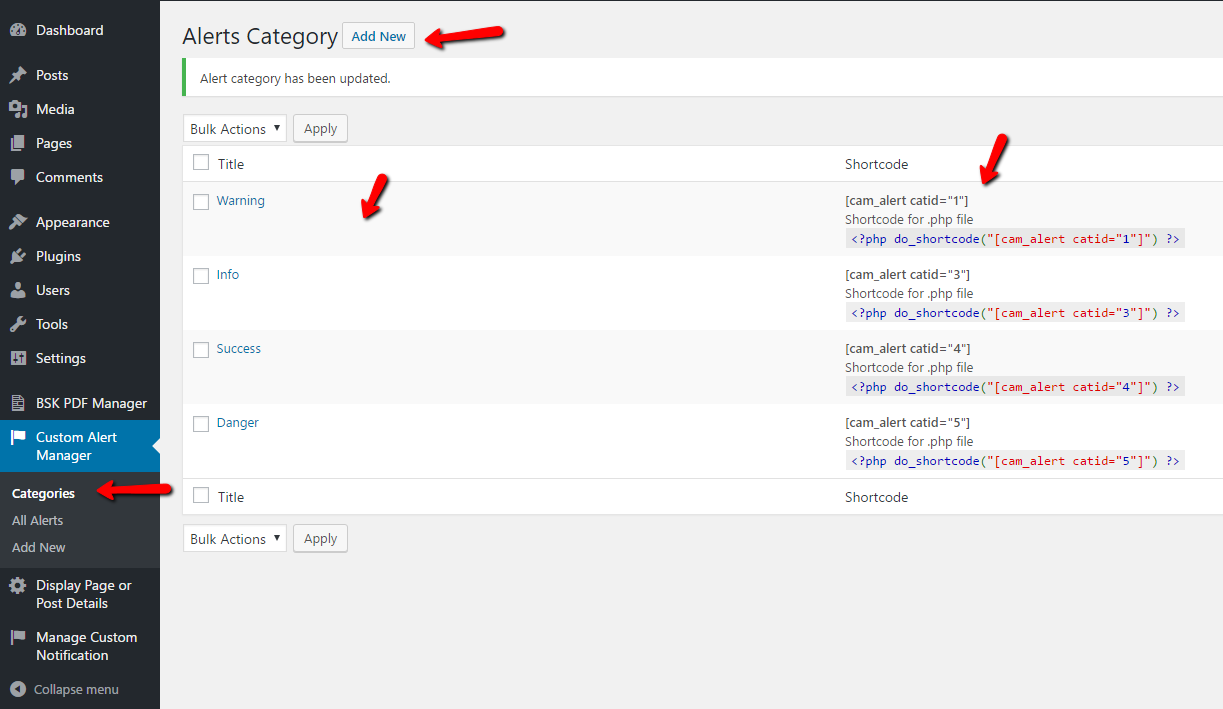1223x709 pixels.
Task: Click Add New button beside Alerts Category
Action: [378, 36]
